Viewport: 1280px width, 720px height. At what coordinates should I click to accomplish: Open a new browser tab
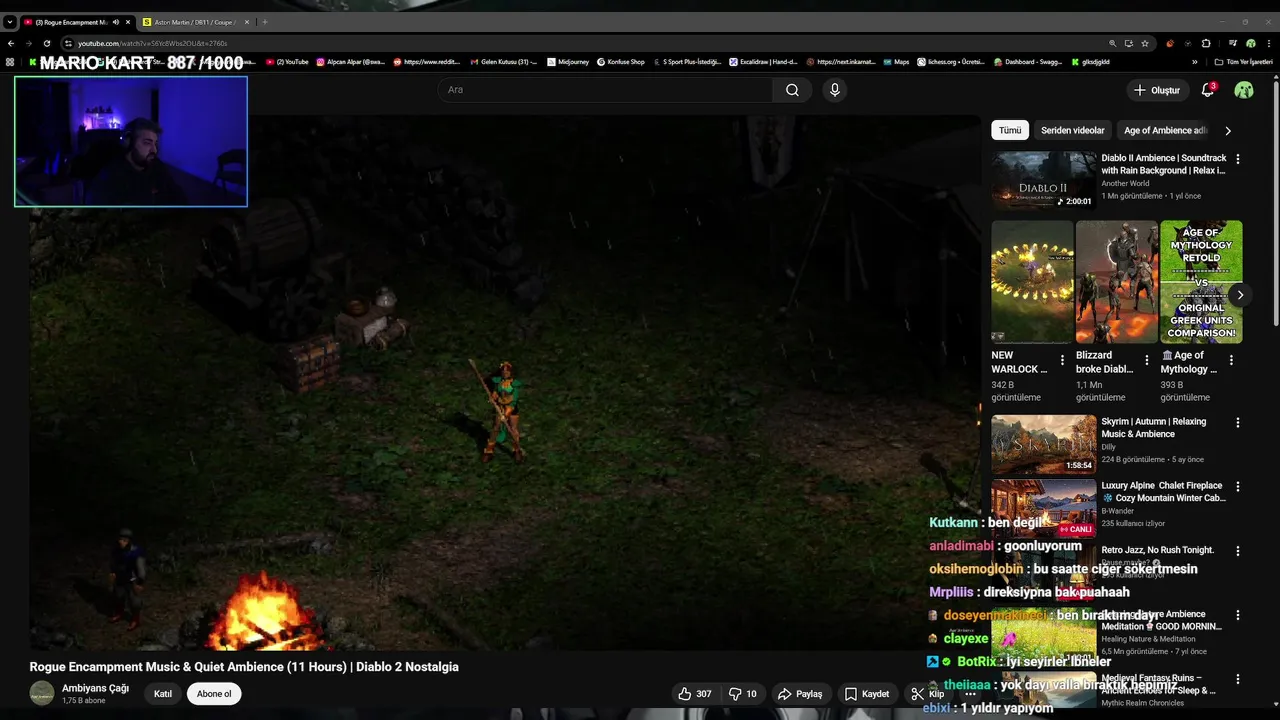click(x=265, y=22)
